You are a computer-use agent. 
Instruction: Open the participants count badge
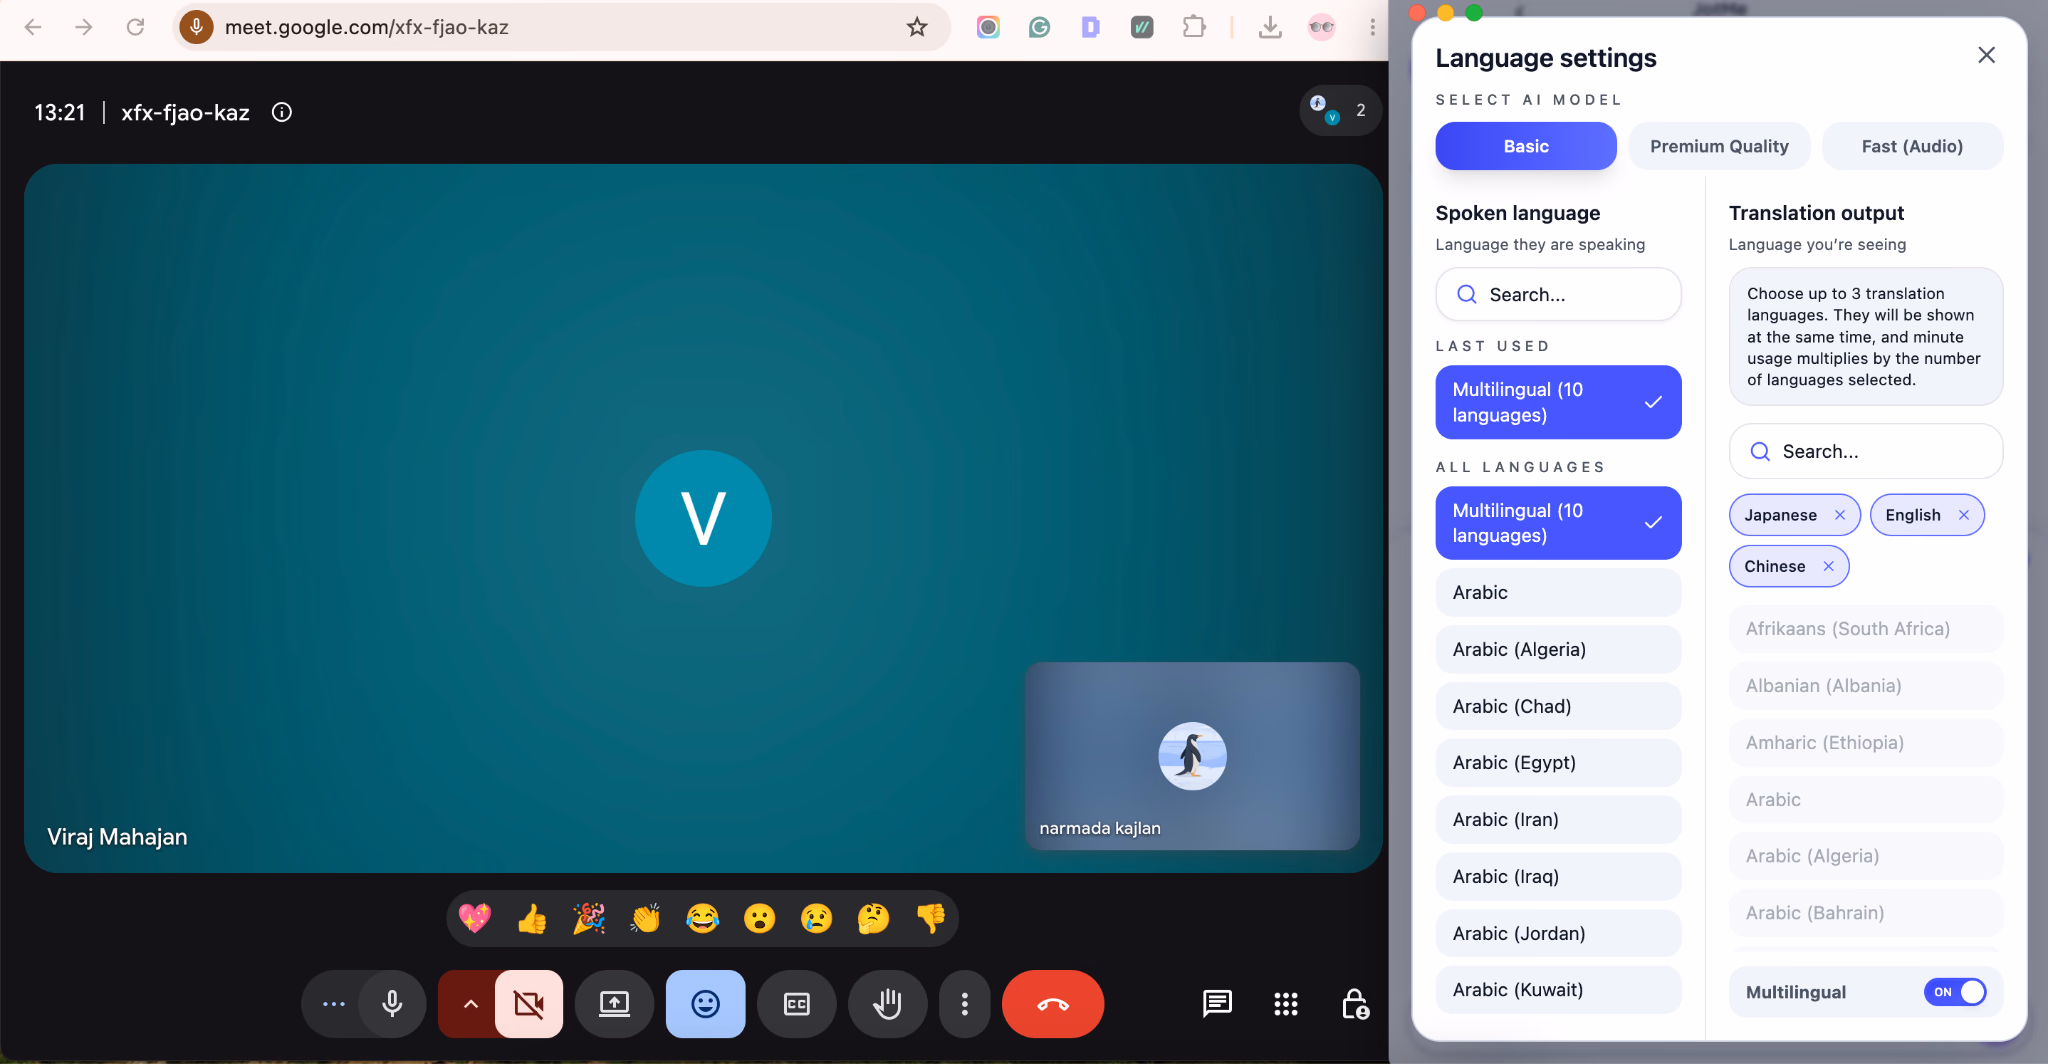pyautogui.click(x=1340, y=110)
